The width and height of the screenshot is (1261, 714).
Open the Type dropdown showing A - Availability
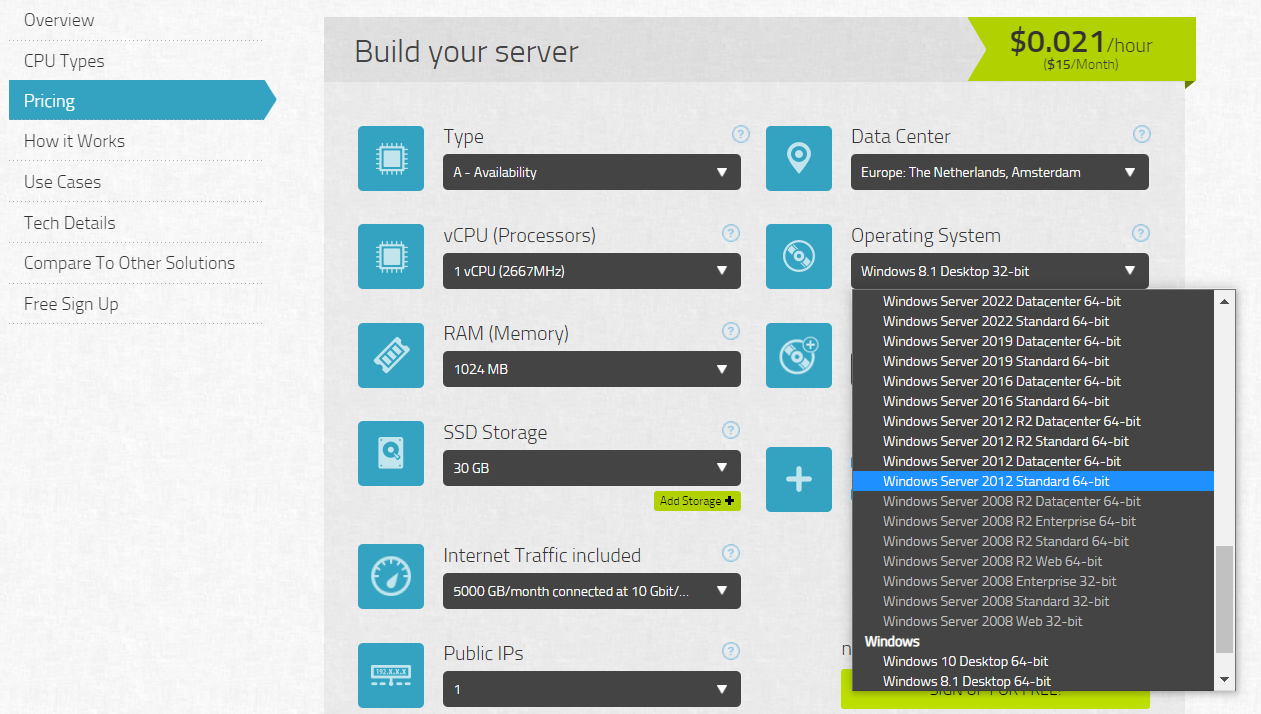coord(592,172)
